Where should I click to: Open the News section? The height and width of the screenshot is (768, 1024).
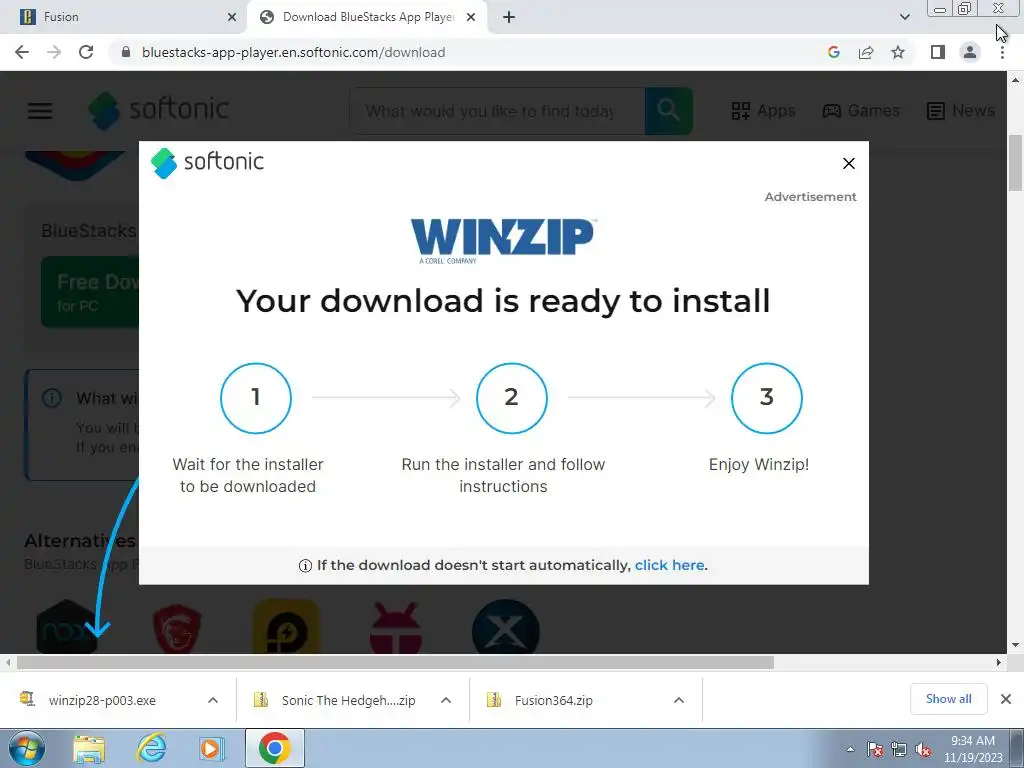pos(961,110)
